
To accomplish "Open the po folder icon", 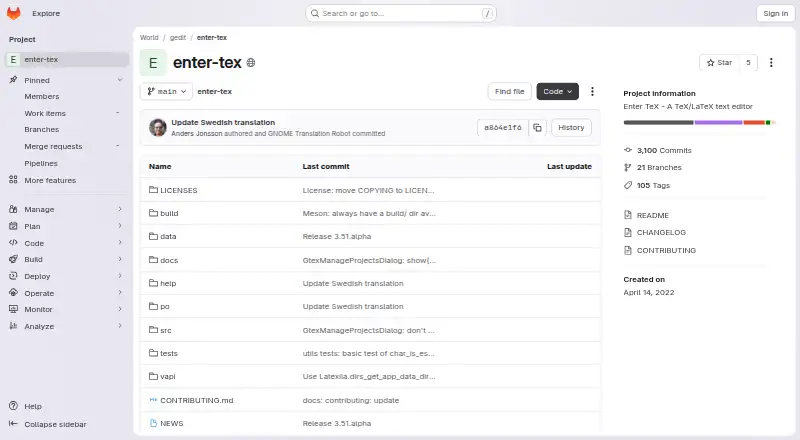I will (x=153, y=306).
